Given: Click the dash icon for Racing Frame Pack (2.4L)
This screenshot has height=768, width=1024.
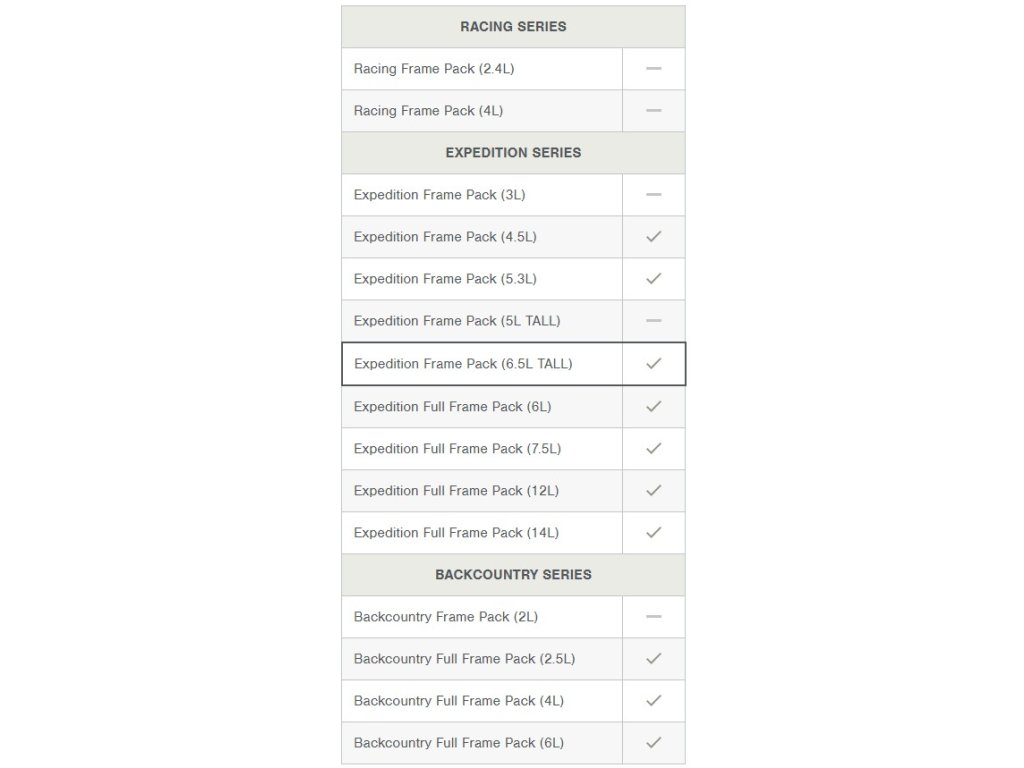Looking at the screenshot, I should pyautogui.click(x=654, y=69).
